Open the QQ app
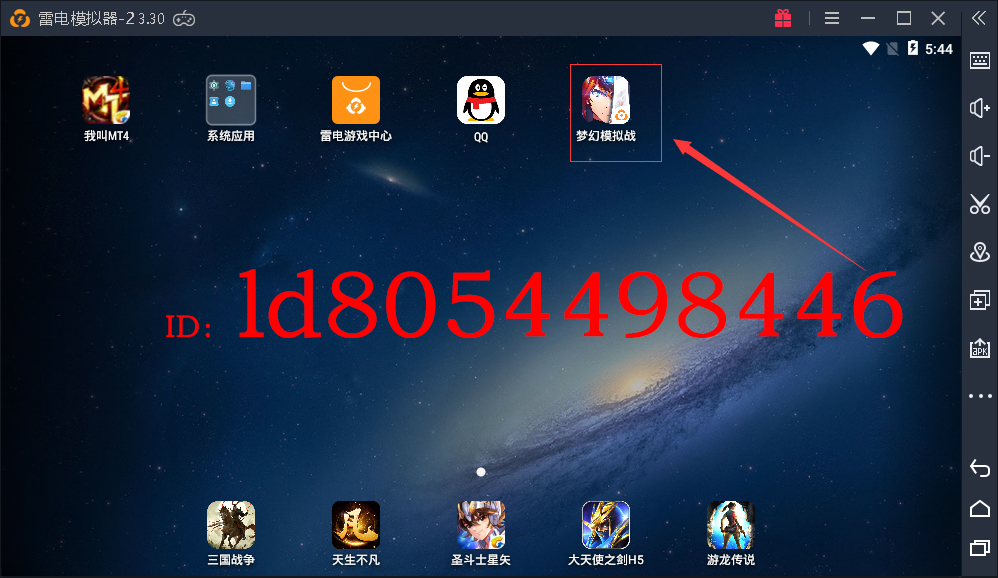 pyautogui.click(x=481, y=101)
